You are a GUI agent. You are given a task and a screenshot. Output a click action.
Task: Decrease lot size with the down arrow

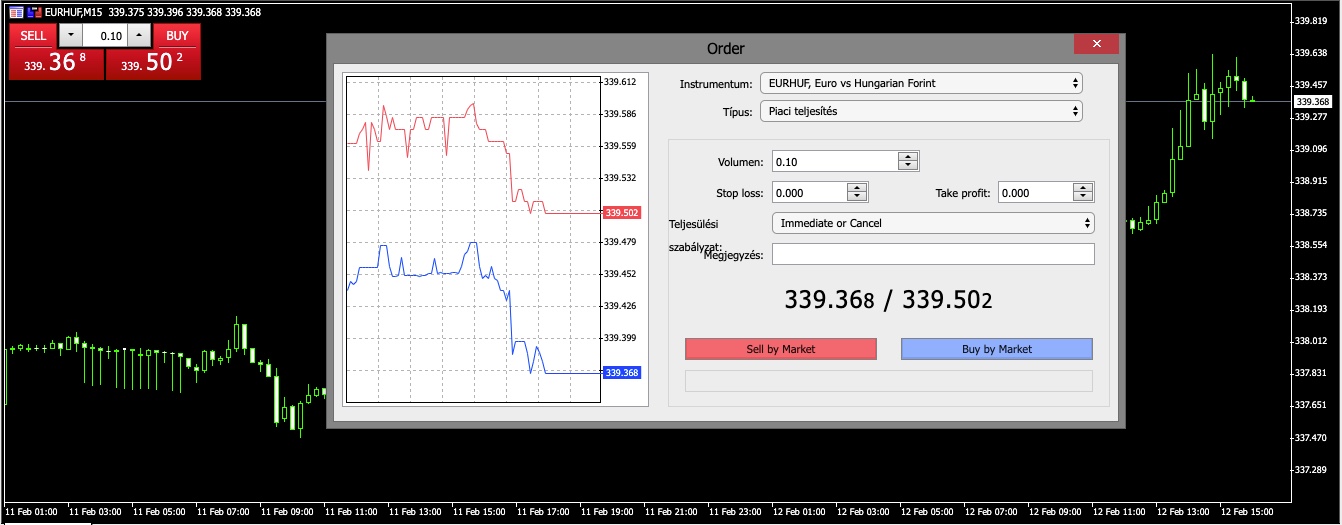[x=71, y=36]
